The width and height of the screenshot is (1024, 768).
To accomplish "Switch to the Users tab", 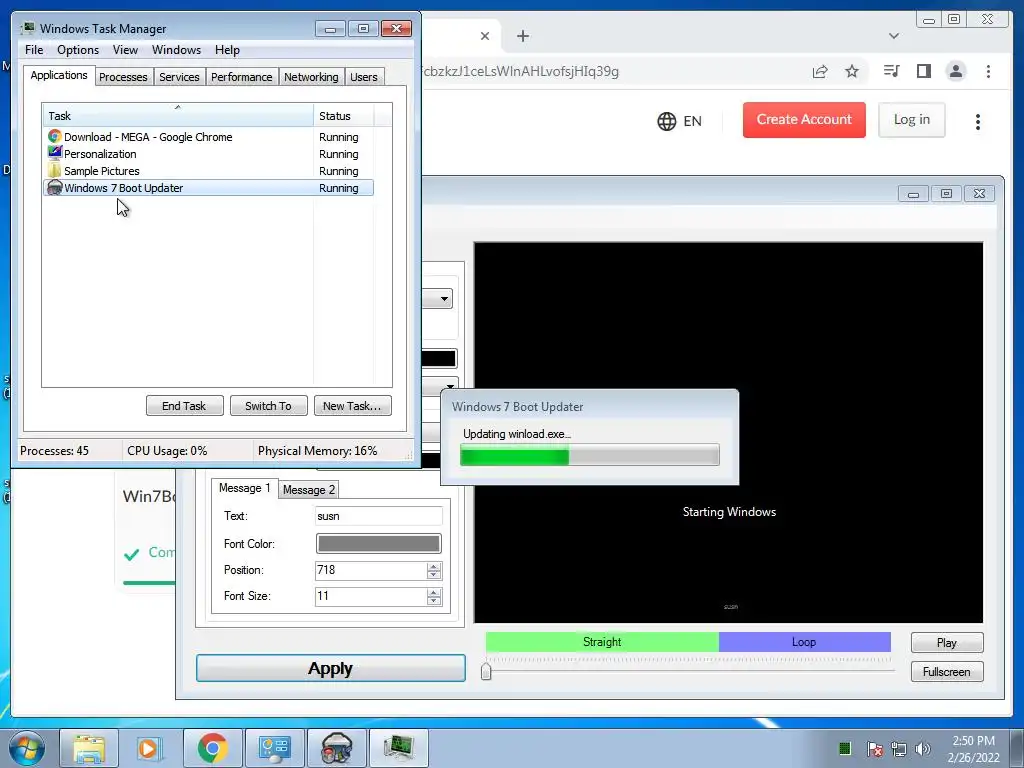I will (x=364, y=77).
